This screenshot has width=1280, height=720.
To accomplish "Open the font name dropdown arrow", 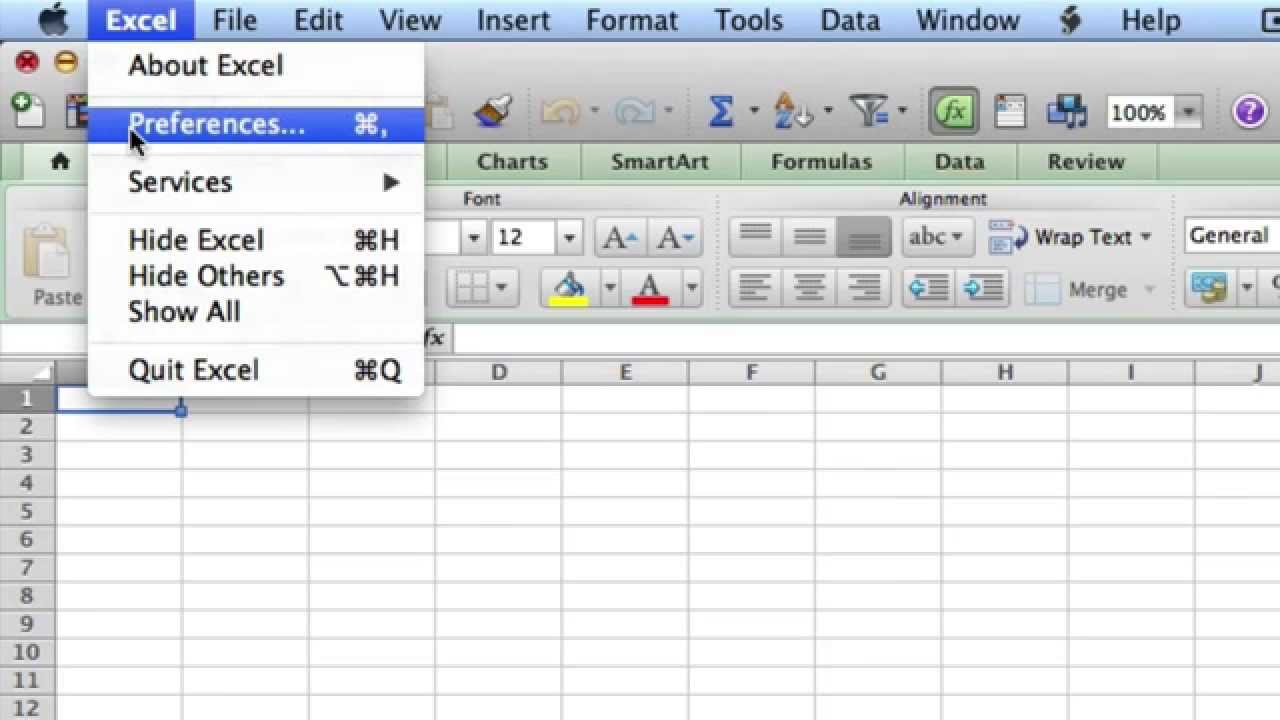I will (474, 238).
